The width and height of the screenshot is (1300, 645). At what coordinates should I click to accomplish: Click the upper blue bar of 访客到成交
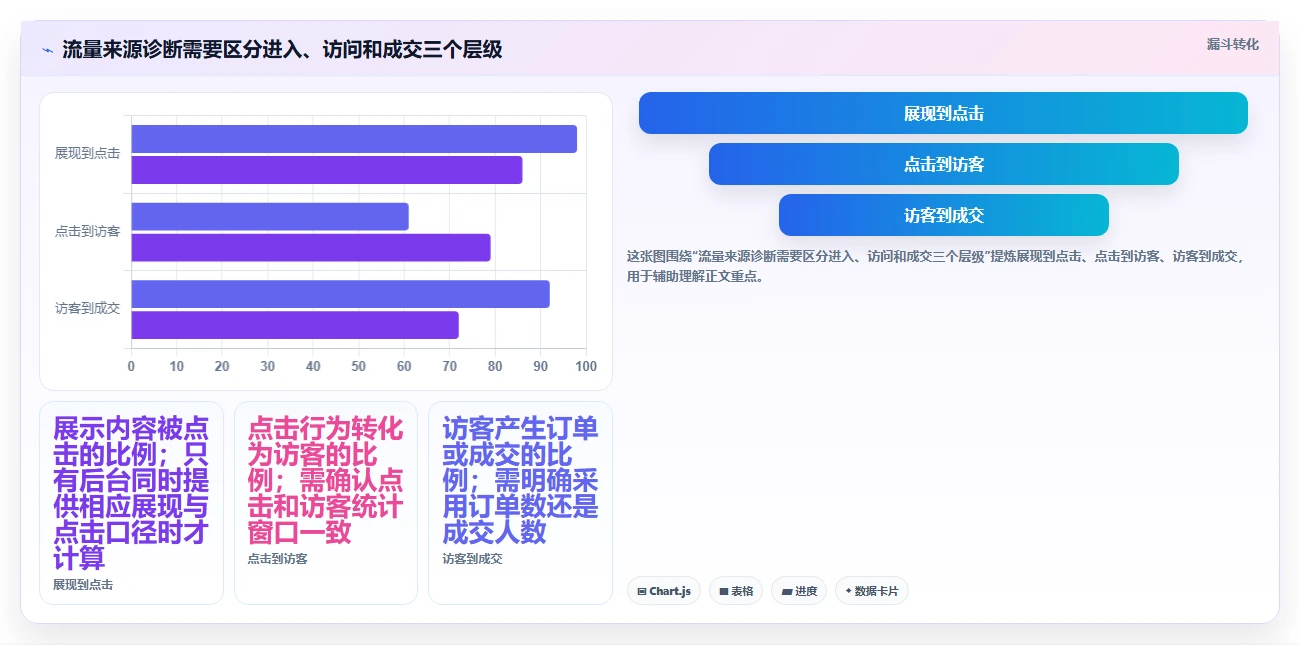pyautogui.click(x=341, y=294)
